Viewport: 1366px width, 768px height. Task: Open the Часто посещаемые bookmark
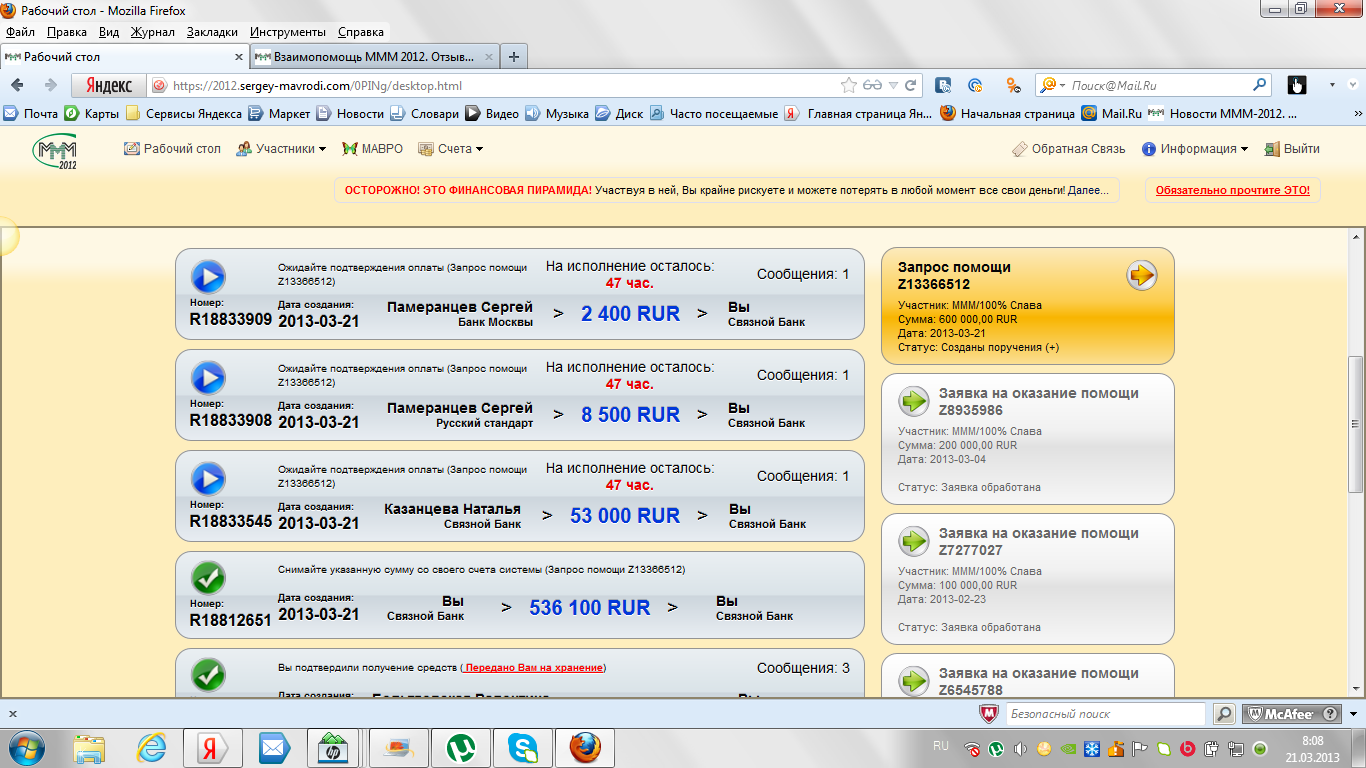pyautogui.click(x=714, y=114)
